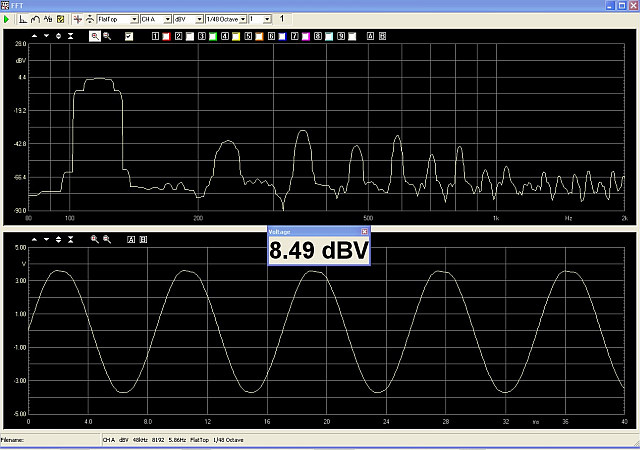Pick the yellow trace 4 color swatch
The width and height of the screenshot is (640, 450).
[x=236, y=36]
